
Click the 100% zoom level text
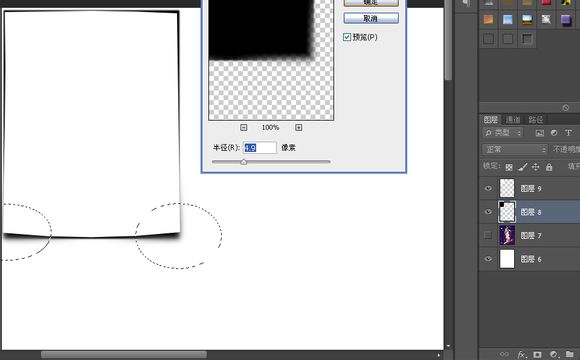click(270, 128)
